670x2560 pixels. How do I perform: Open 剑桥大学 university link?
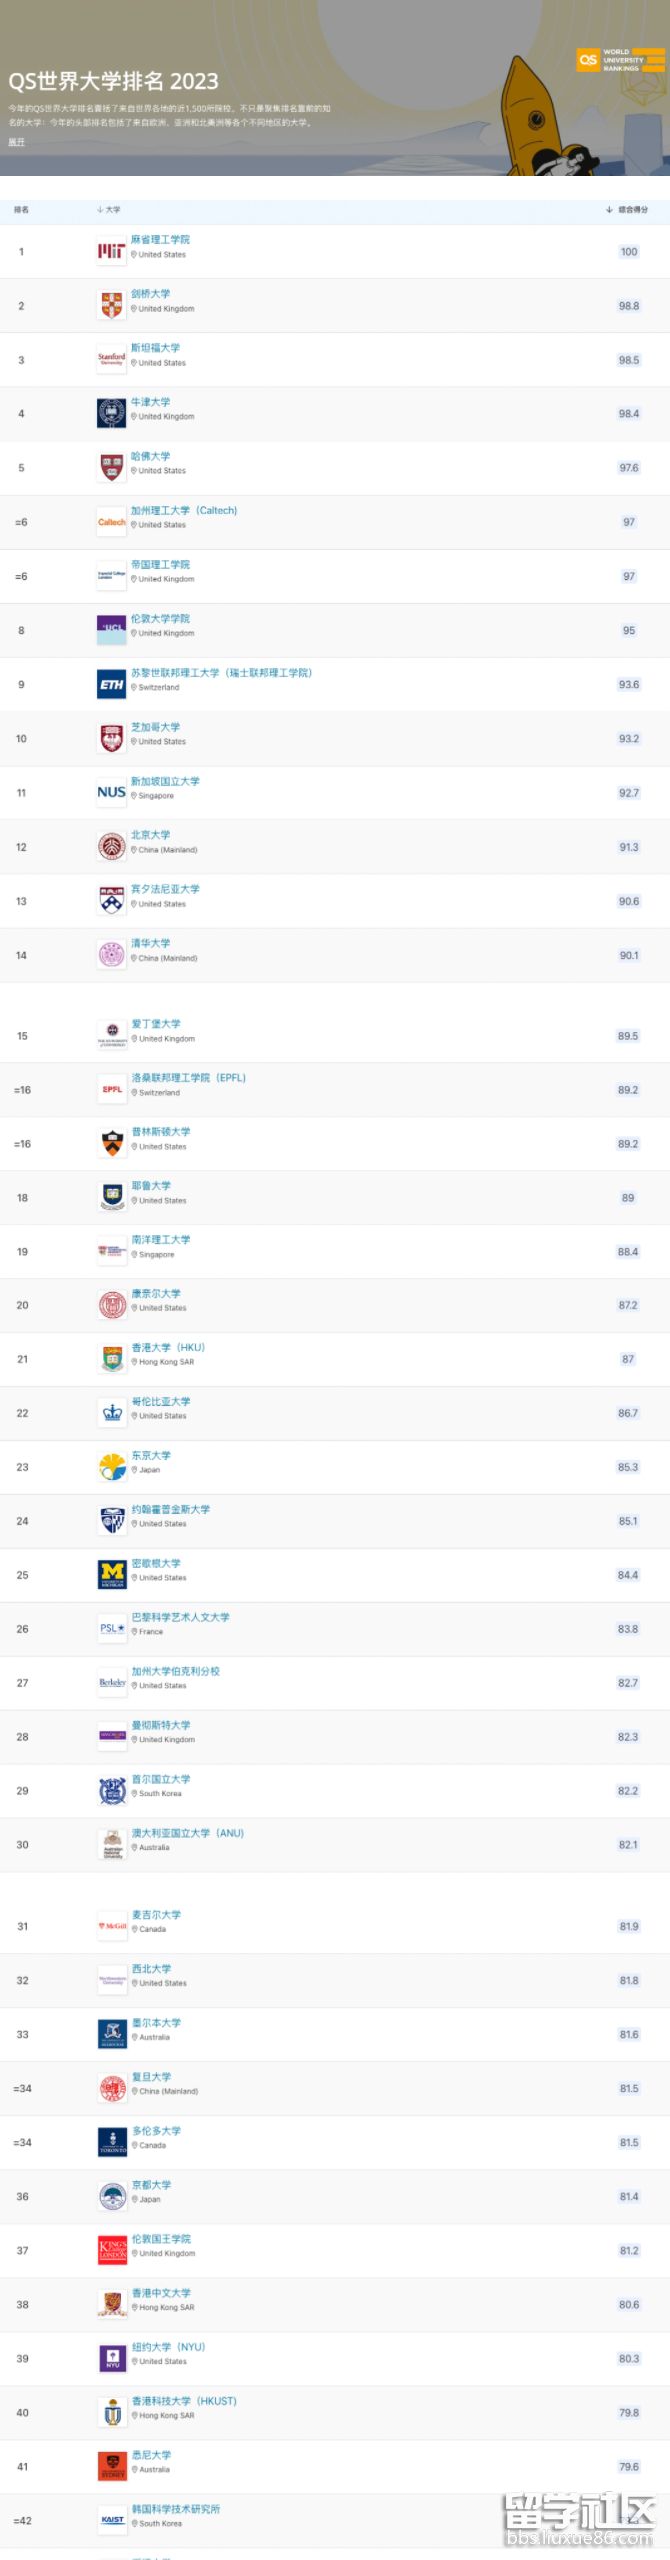[150, 294]
